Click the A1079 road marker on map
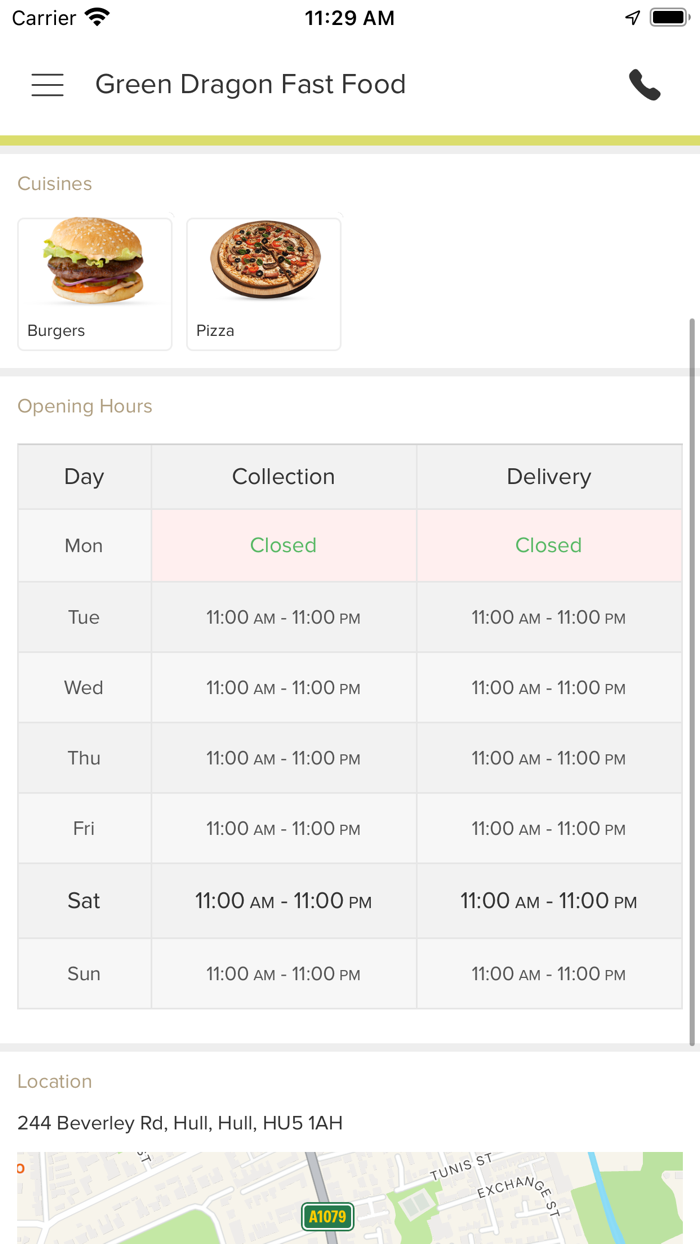 tap(327, 1217)
